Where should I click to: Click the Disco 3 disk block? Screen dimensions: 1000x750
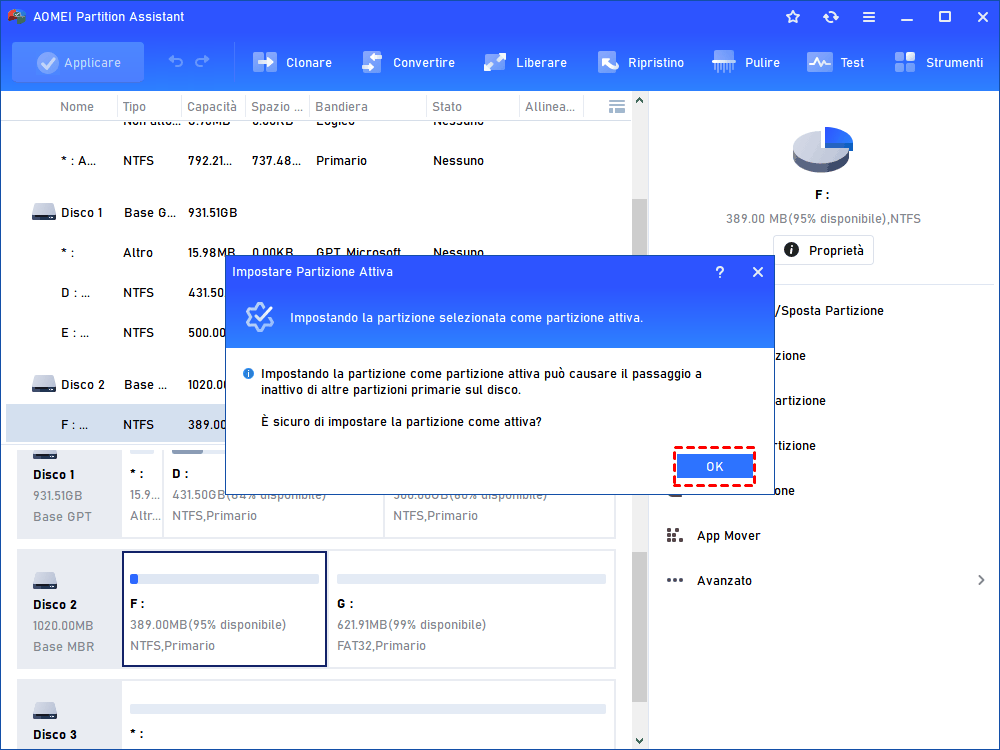(x=69, y=716)
